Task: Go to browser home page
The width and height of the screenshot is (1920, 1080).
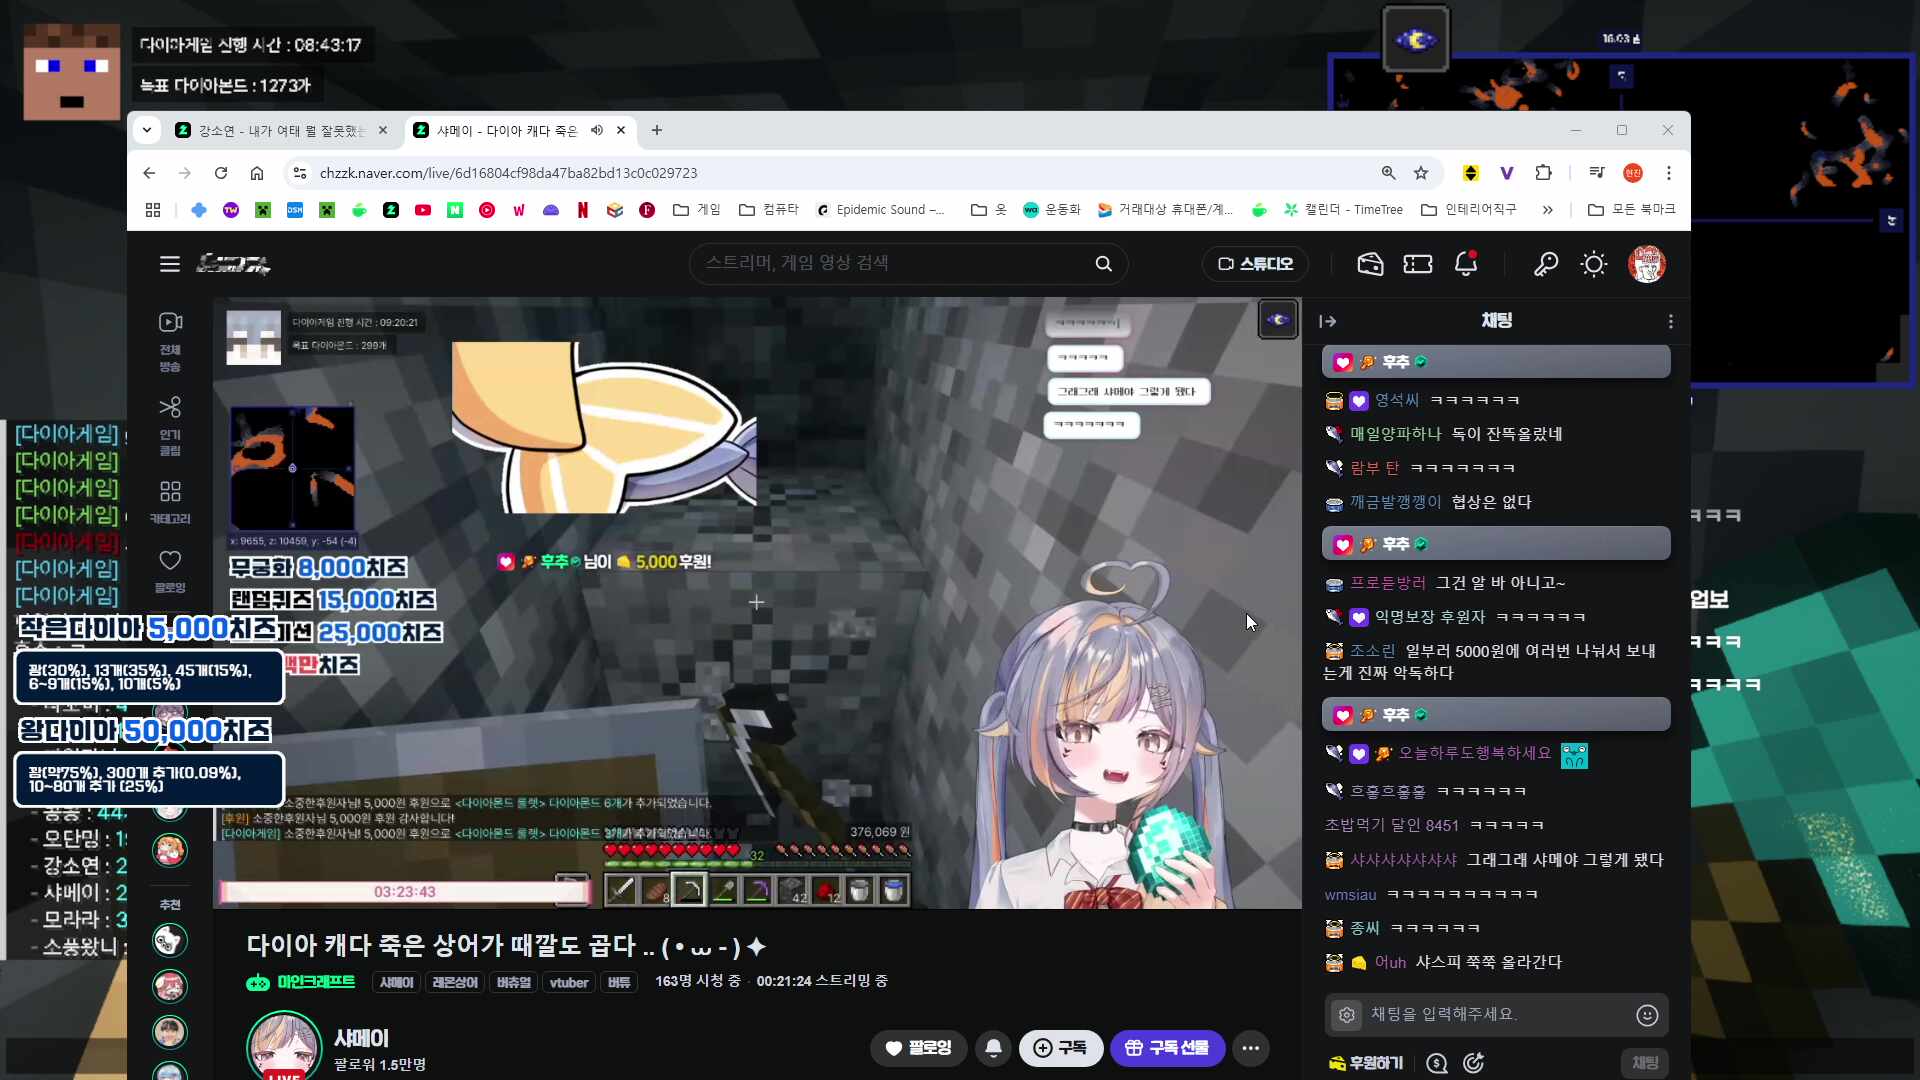Action: click(257, 173)
